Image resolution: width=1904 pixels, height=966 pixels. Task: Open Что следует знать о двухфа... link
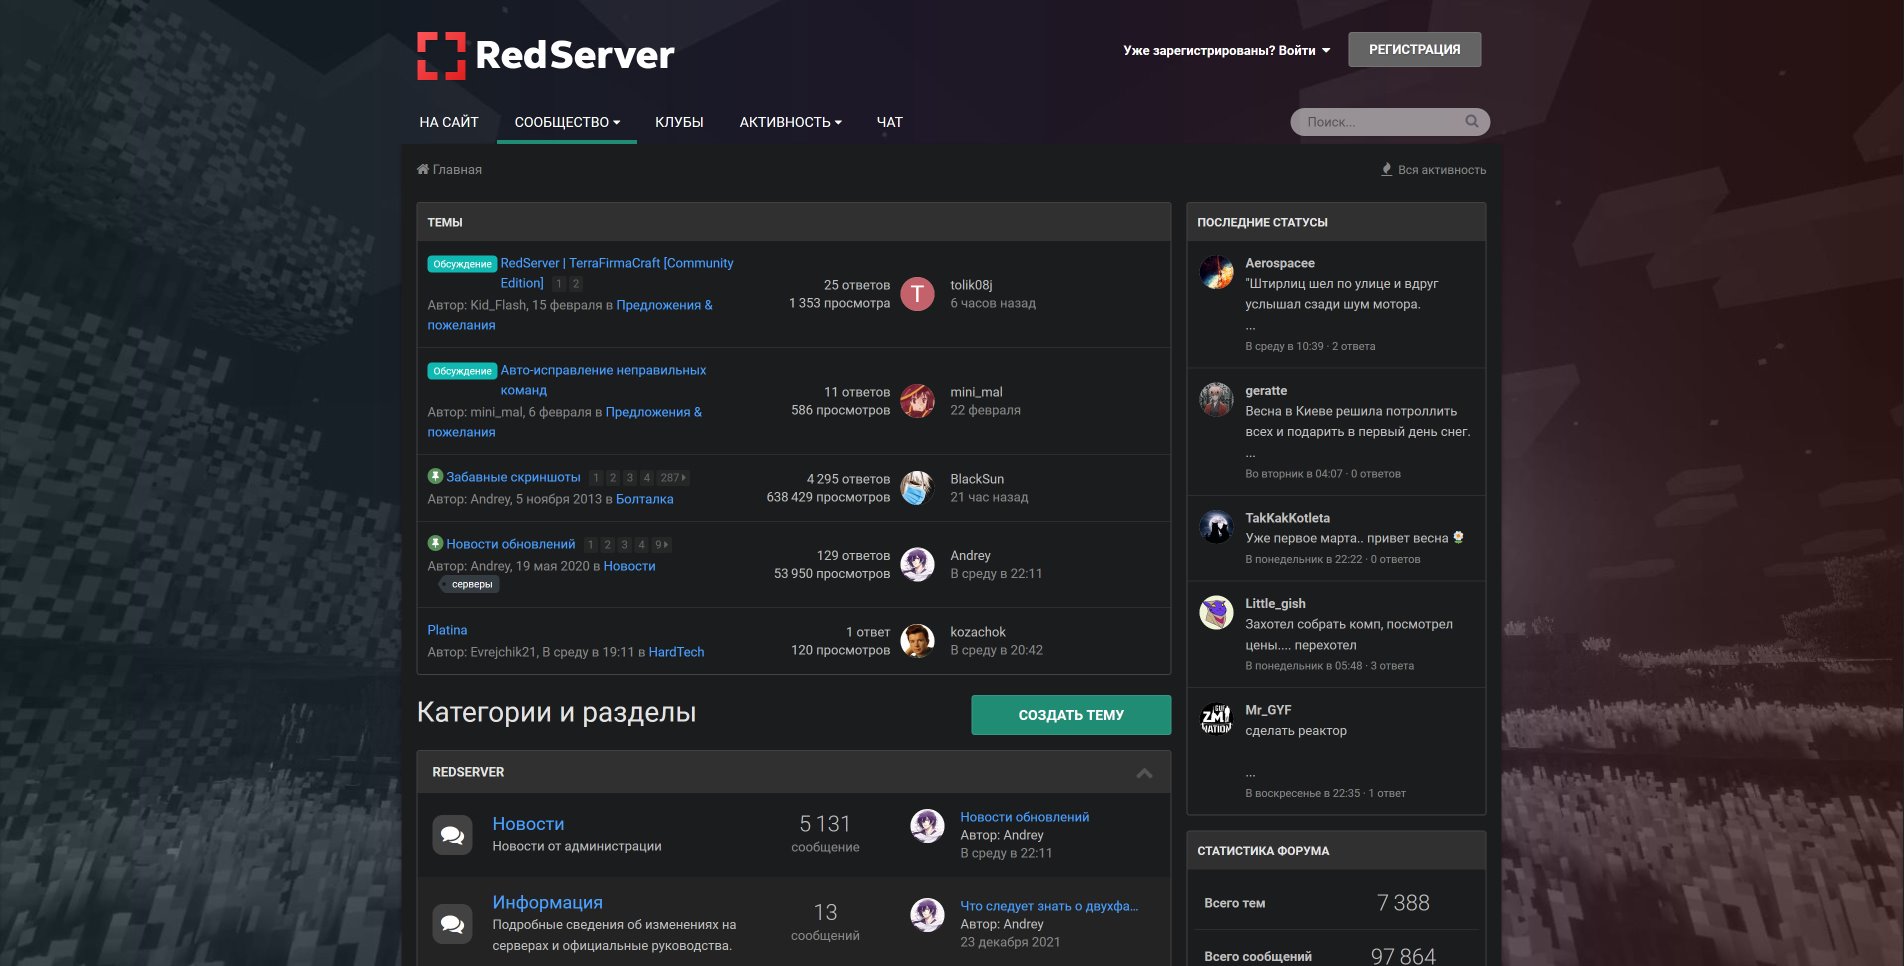tap(1049, 906)
